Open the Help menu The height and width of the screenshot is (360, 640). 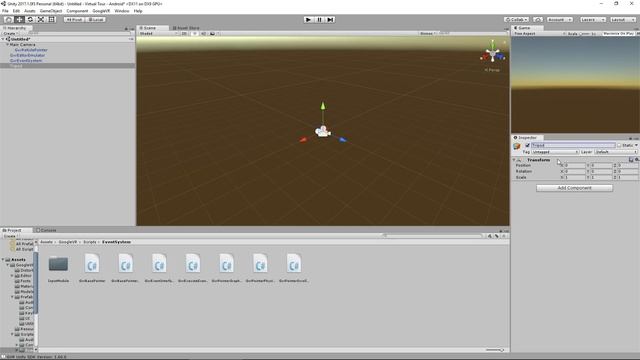(138, 11)
